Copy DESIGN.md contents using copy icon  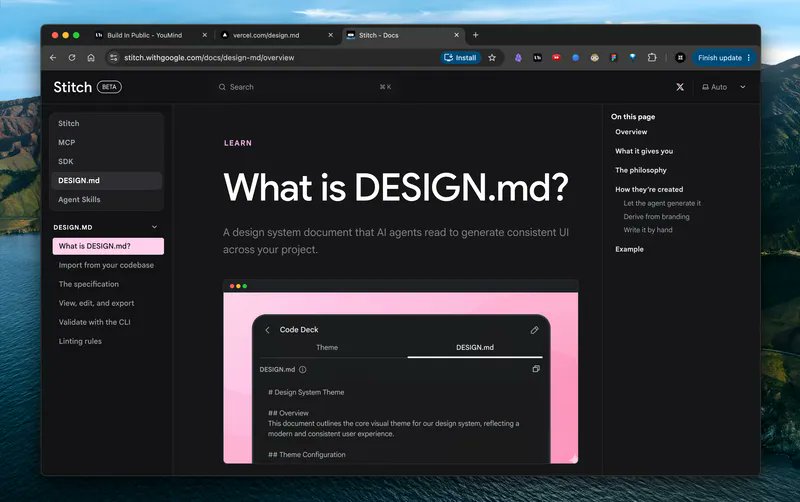click(x=536, y=369)
